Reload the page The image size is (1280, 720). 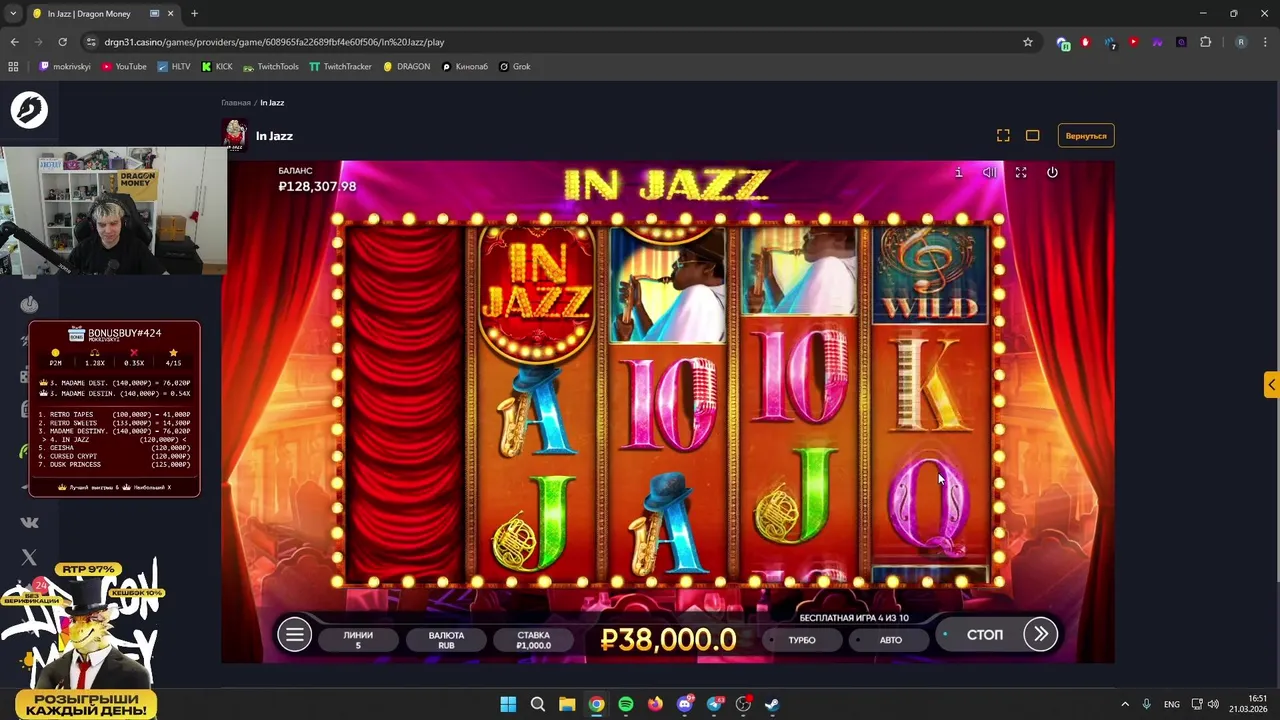[x=62, y=42]
